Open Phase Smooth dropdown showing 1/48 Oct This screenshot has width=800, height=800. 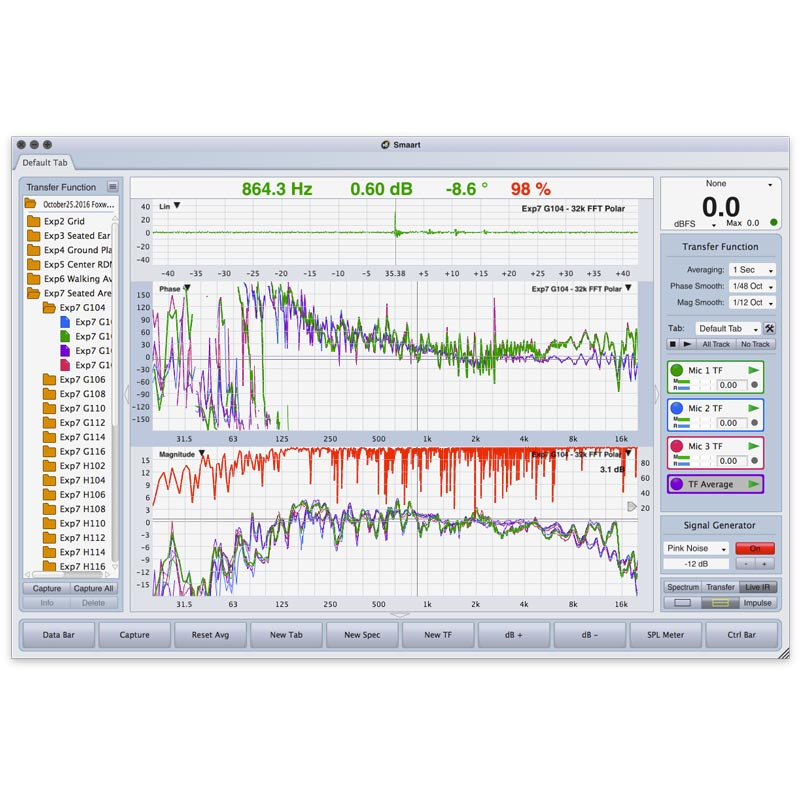pyautogui.click(x=752, y=286)
